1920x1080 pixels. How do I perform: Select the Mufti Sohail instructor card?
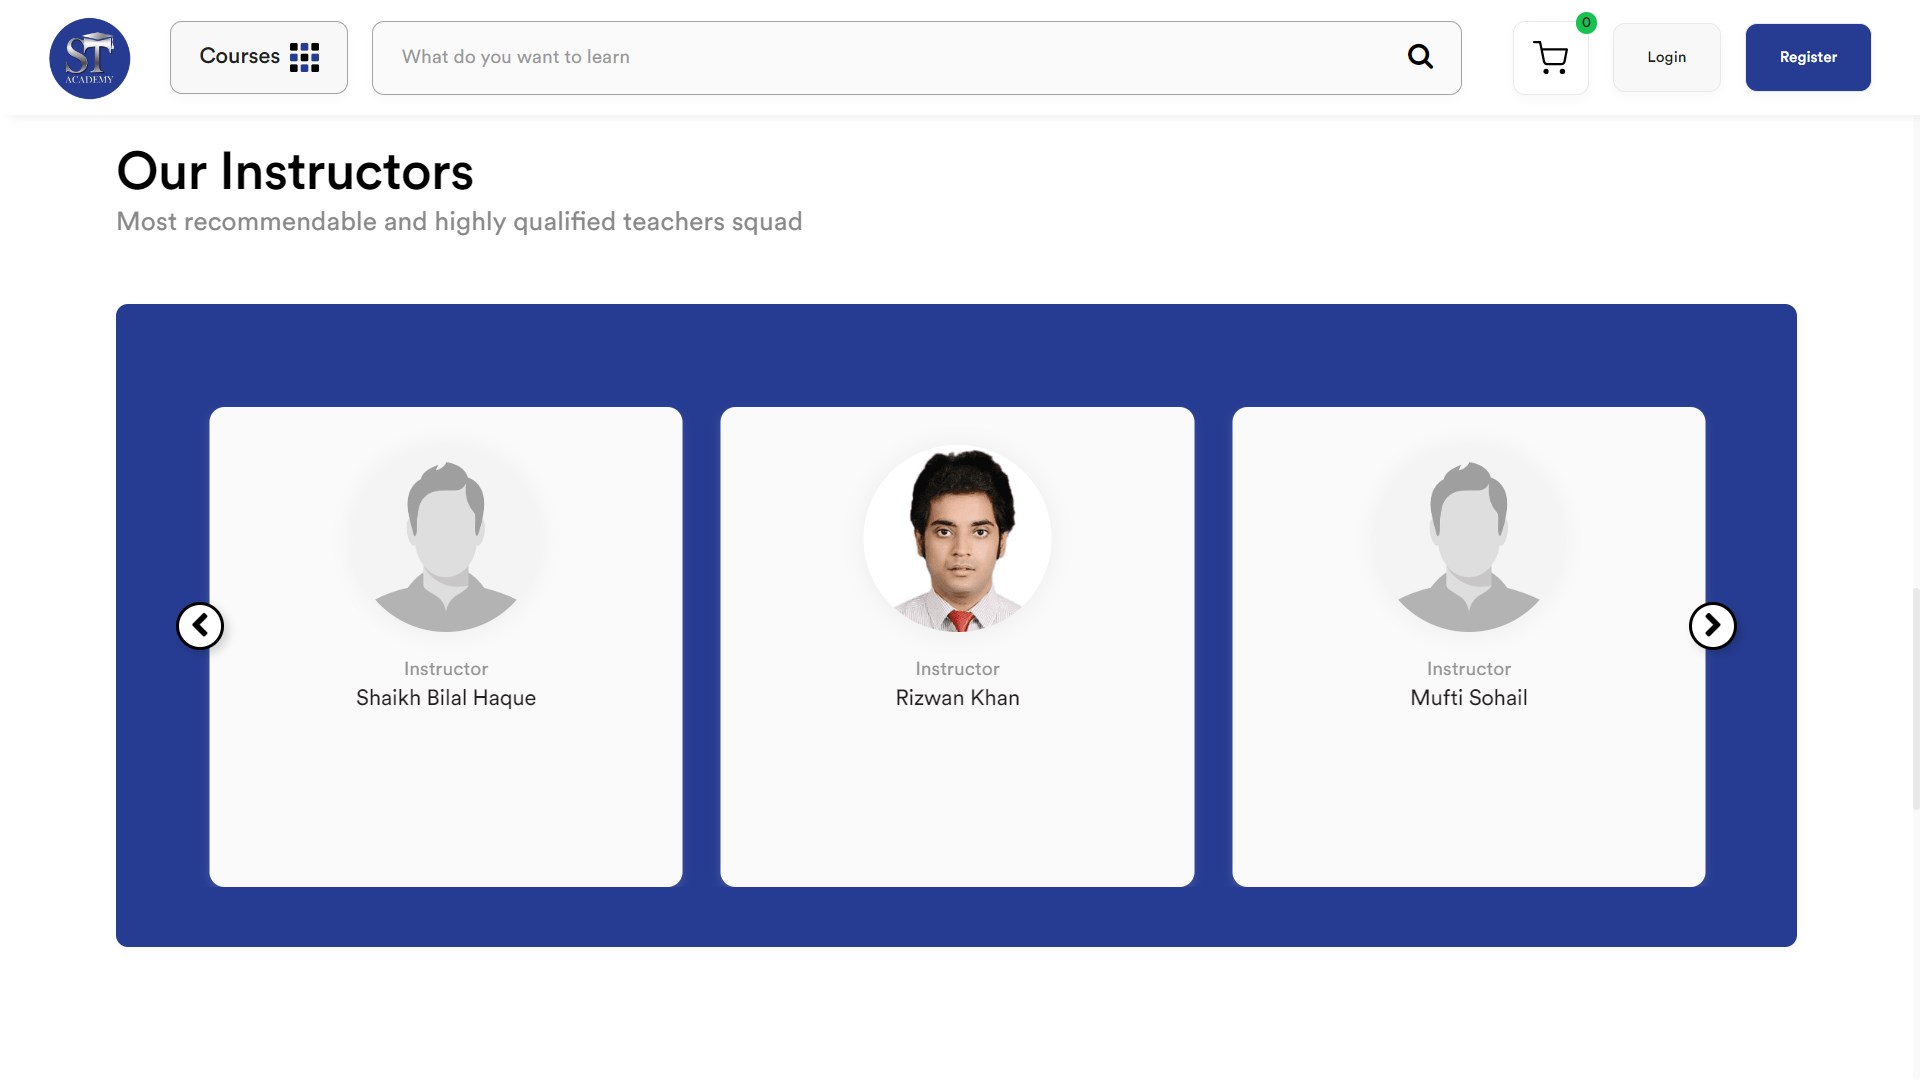(1468, 790)
